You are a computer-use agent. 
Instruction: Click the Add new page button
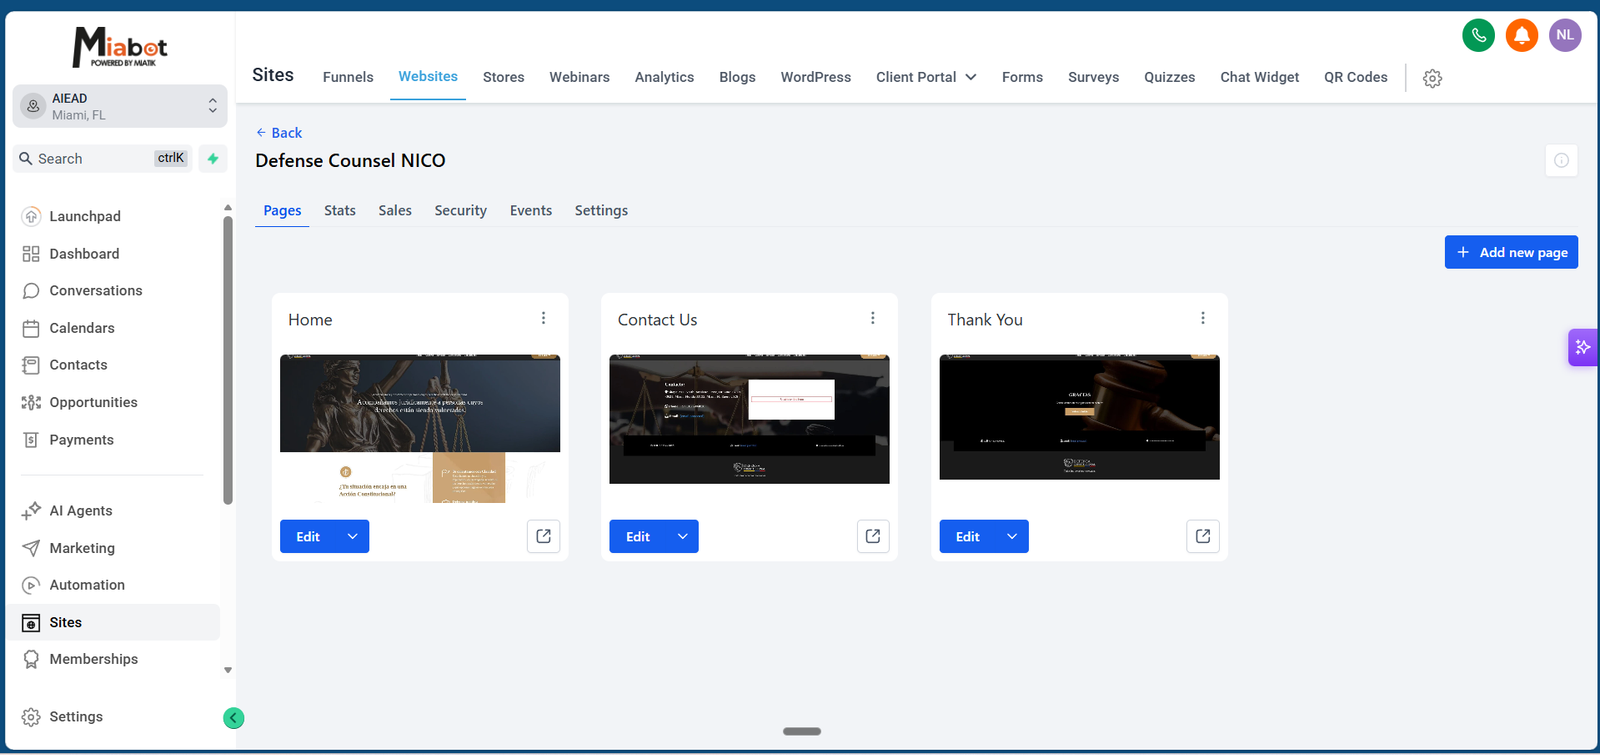(x=1511, y=252)
